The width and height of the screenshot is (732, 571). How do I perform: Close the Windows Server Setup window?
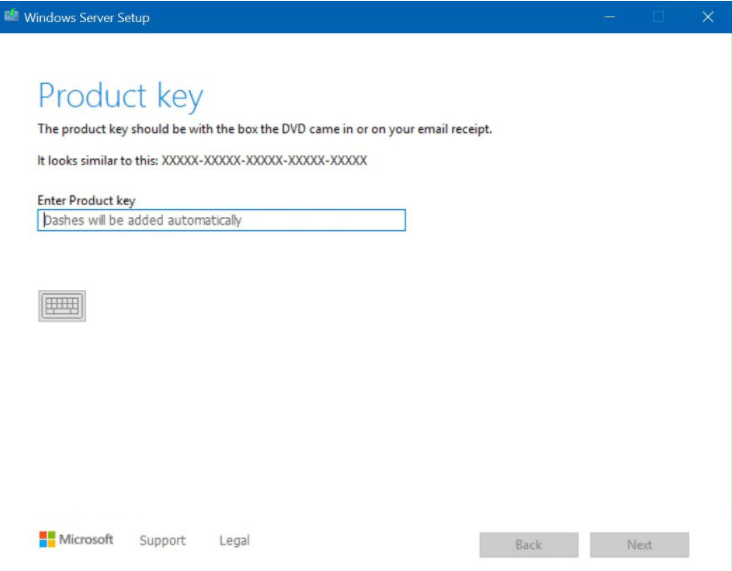pyautogui.click(x=708, y=17)
